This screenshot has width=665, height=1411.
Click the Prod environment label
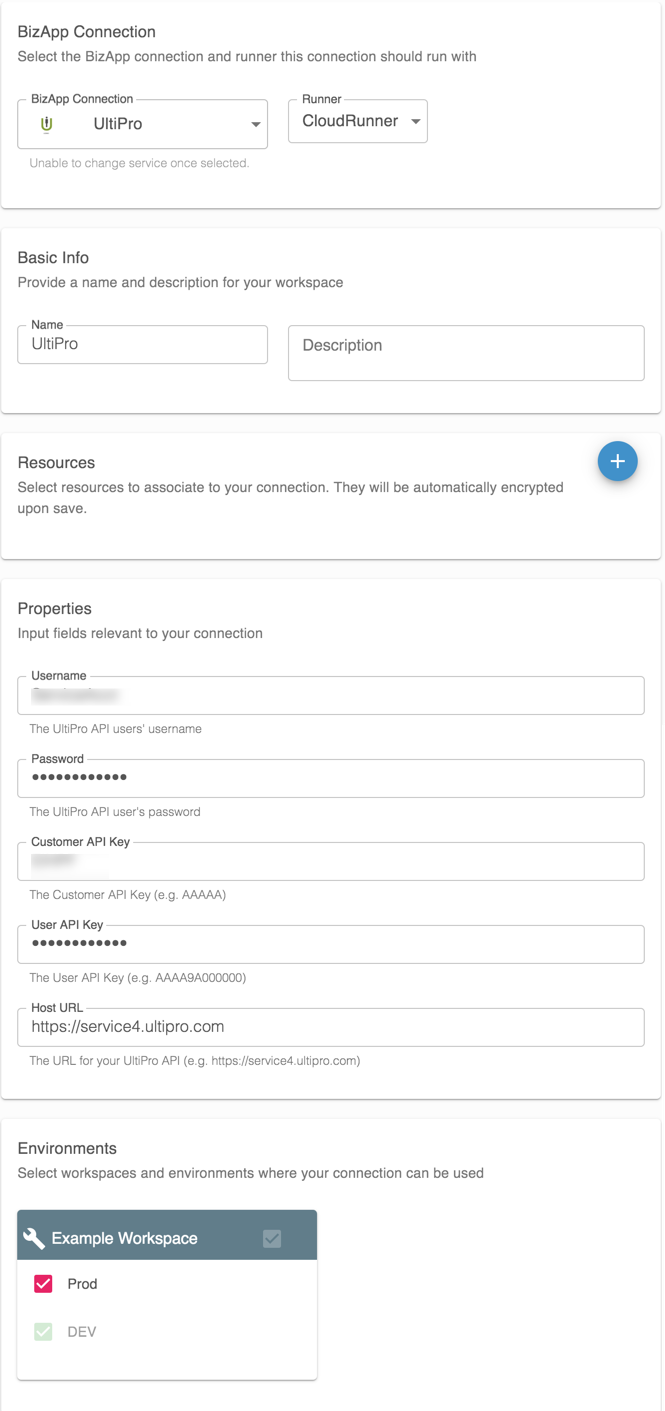(x=82, y=1284)
